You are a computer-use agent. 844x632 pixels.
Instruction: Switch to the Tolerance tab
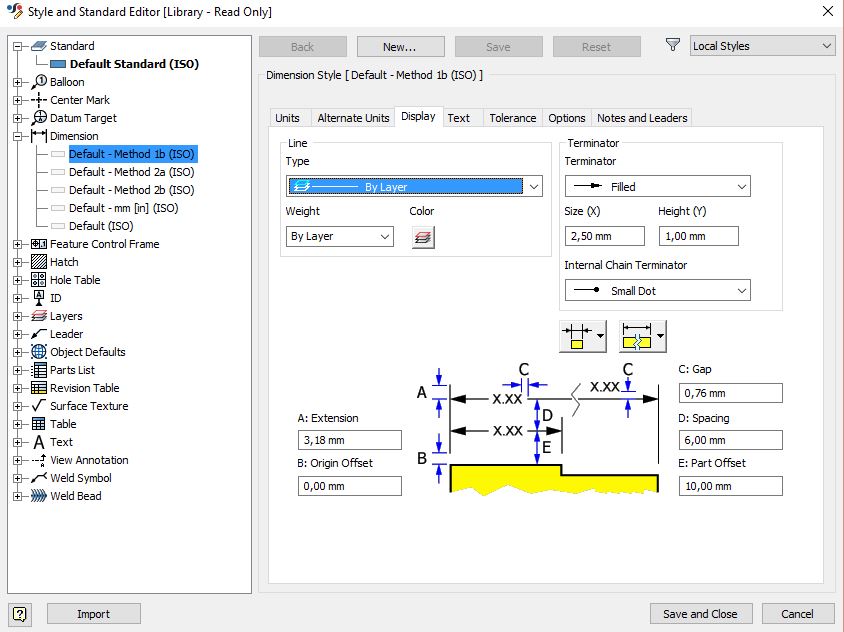pyautogui.click(x=512, y=118)
